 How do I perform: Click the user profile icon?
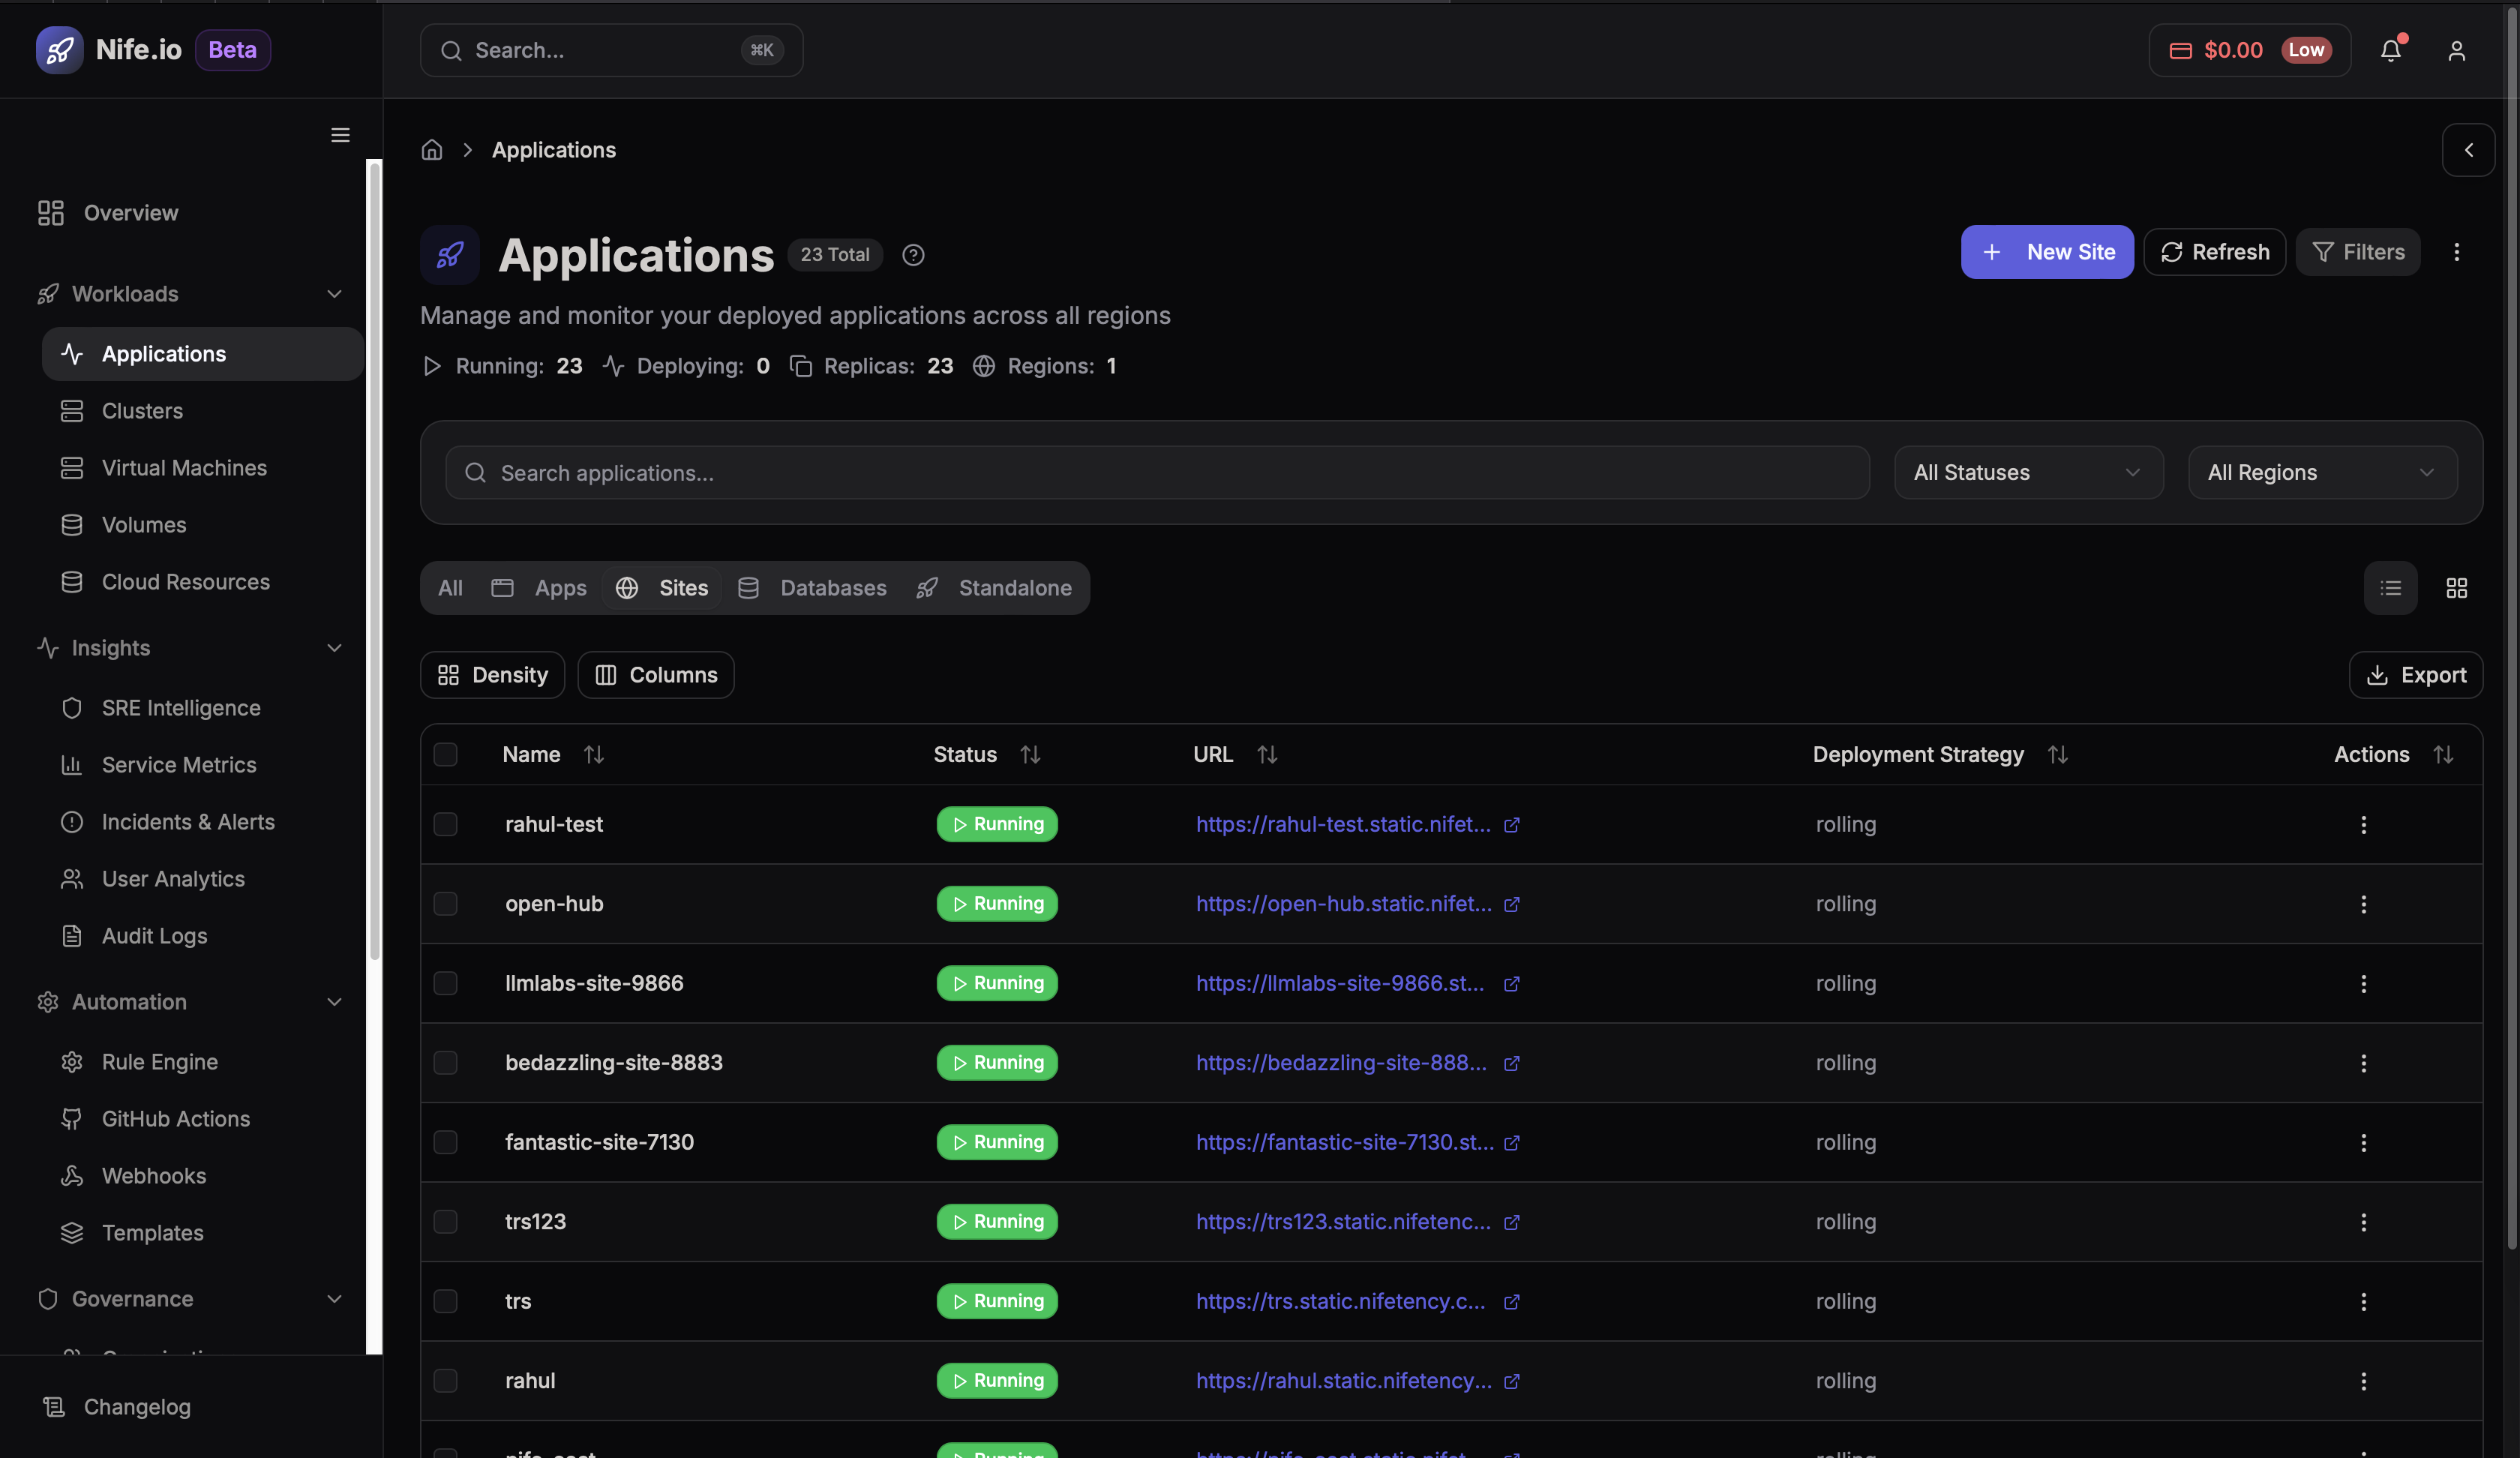pyautogui.click(x=2456, y=50)
